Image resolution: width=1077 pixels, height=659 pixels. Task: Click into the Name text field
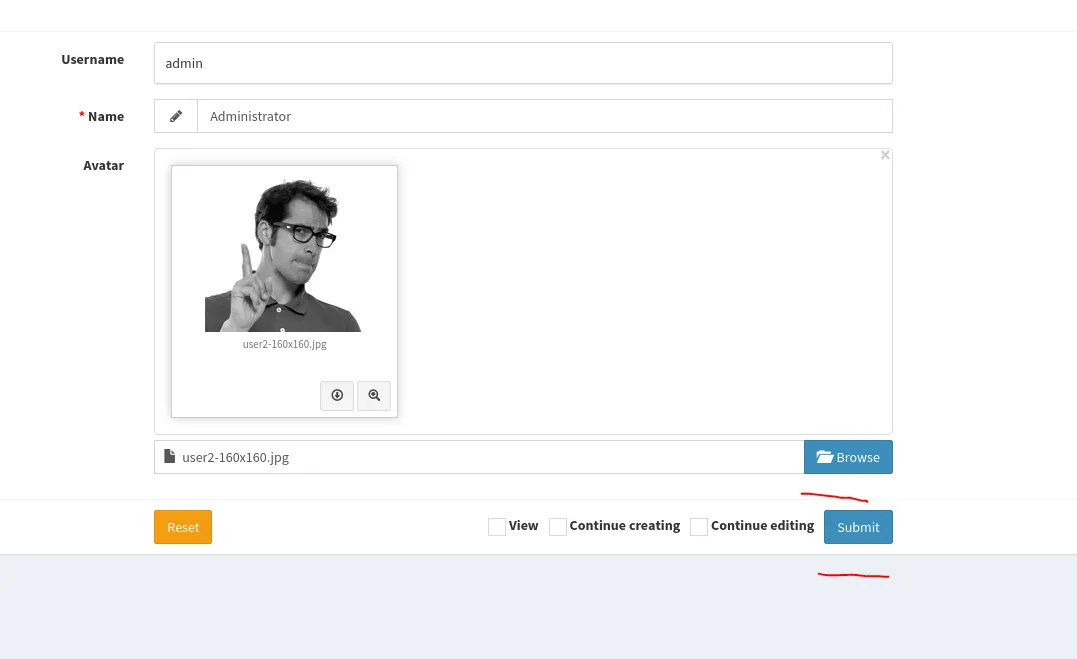pyautogui.click(x=545, y=116)
